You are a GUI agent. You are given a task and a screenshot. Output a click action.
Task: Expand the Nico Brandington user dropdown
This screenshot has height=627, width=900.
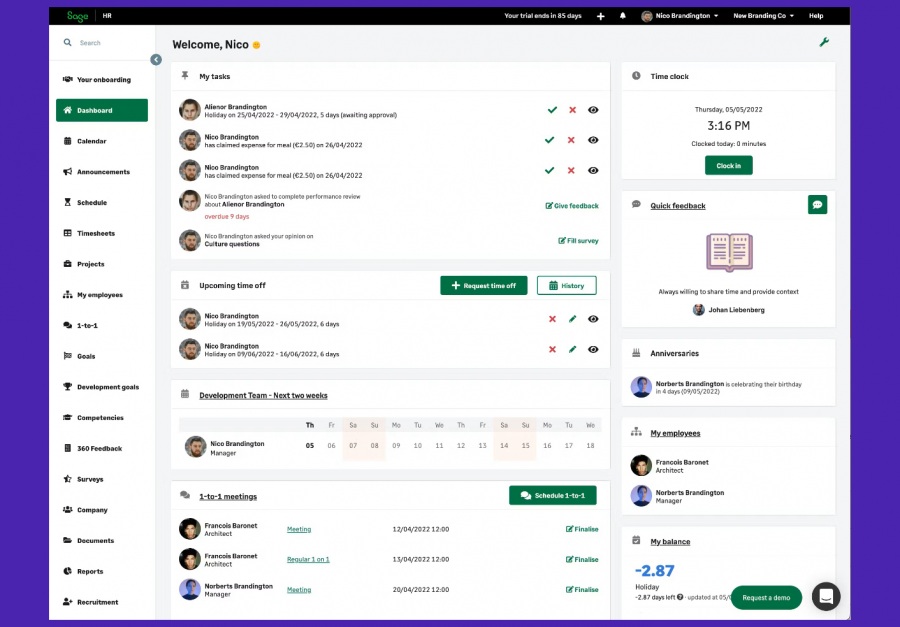[680, 16]
